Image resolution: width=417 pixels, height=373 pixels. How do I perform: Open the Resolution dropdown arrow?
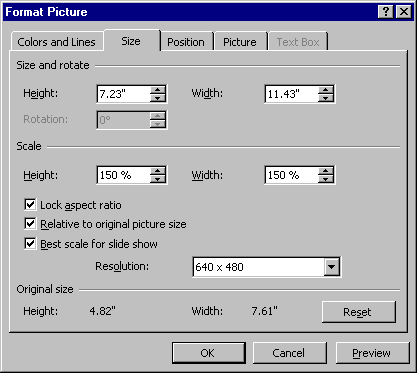332,267
